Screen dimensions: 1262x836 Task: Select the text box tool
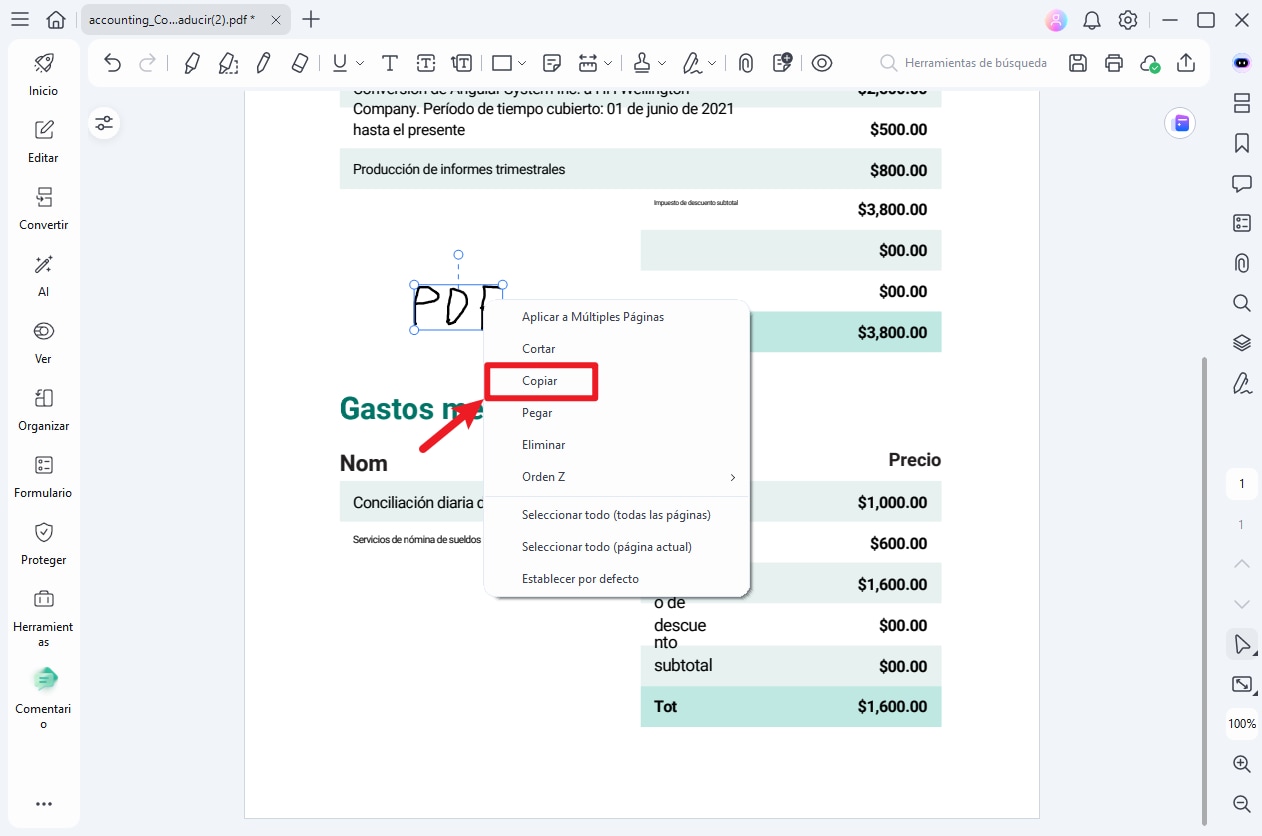pos(426,63)
